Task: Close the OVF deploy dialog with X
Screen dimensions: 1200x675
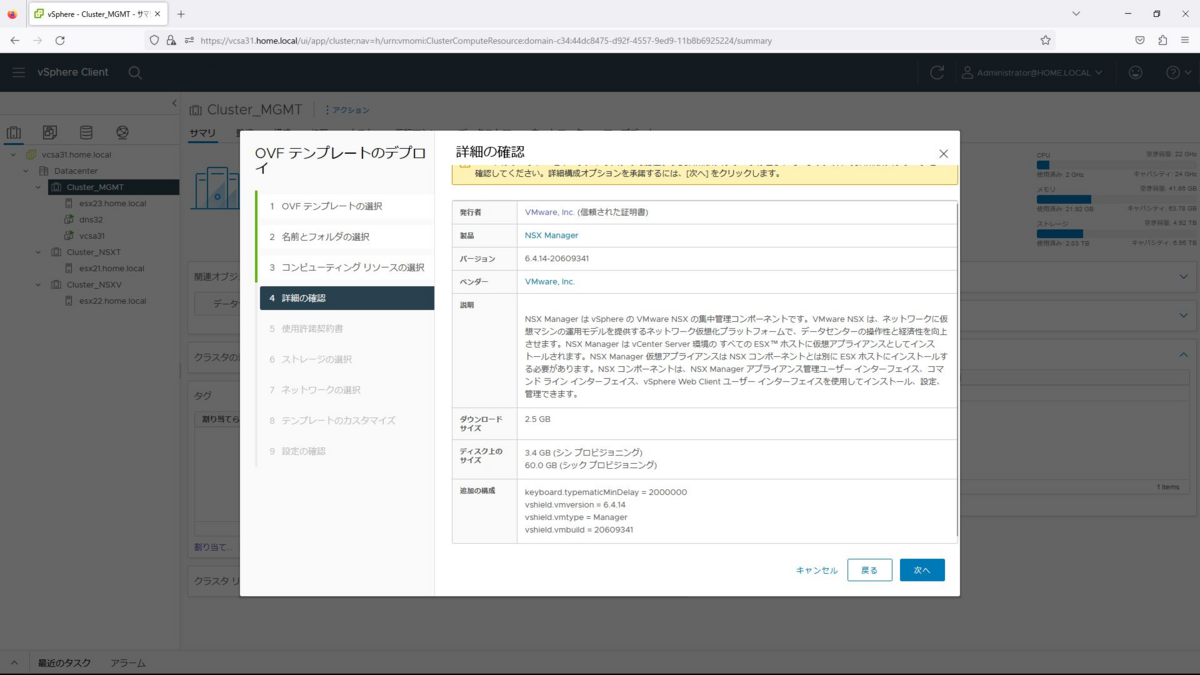Action: [x=943, y=154]
